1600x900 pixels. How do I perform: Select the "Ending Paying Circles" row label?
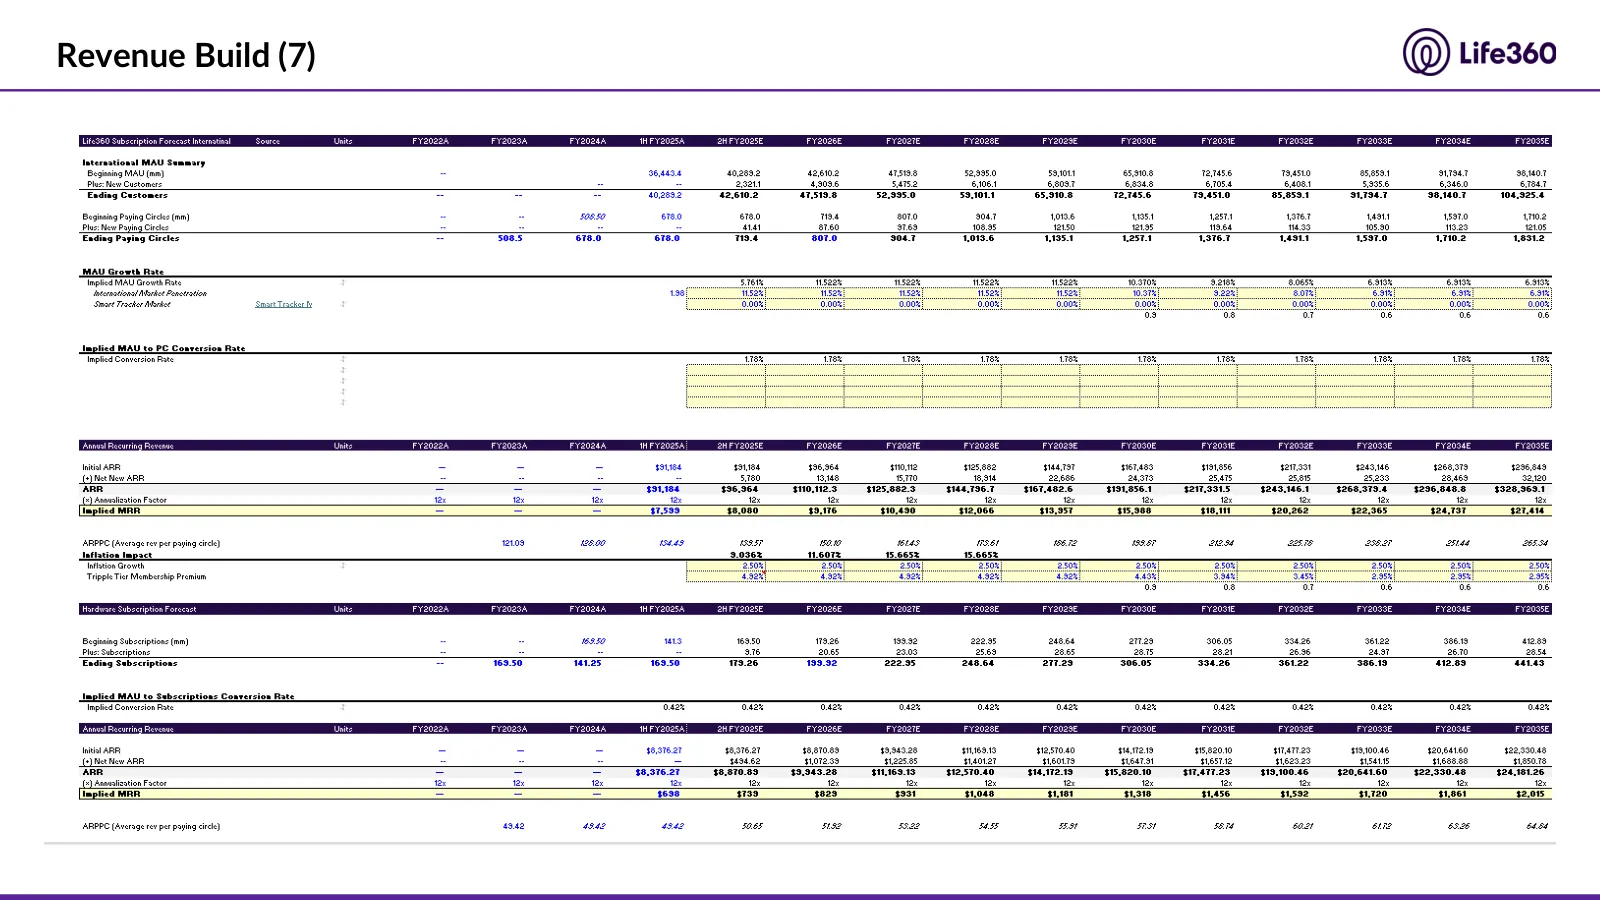(x=131, y=238)
